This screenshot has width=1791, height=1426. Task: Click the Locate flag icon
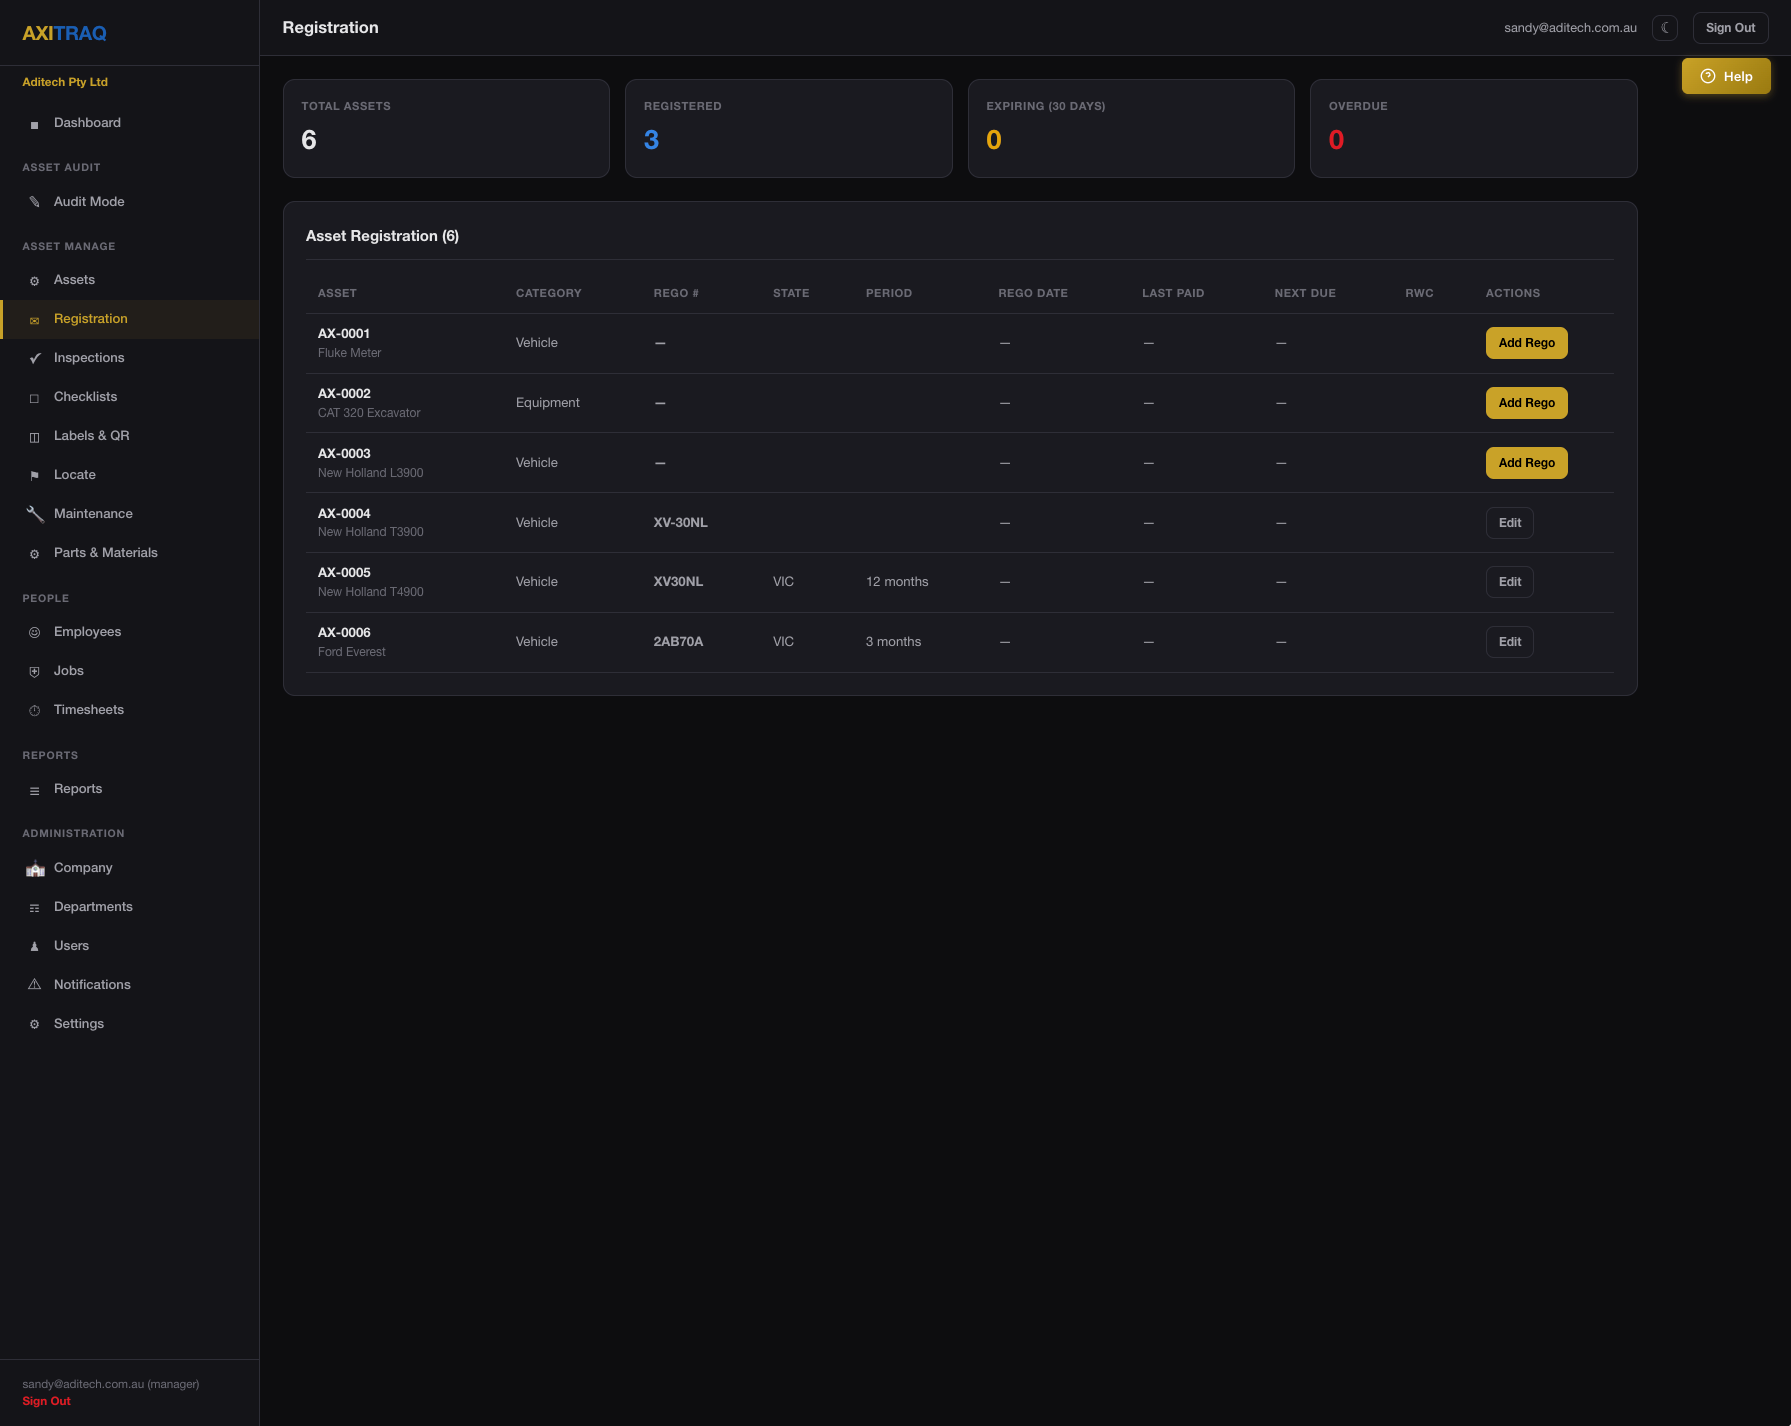point(34,476)
